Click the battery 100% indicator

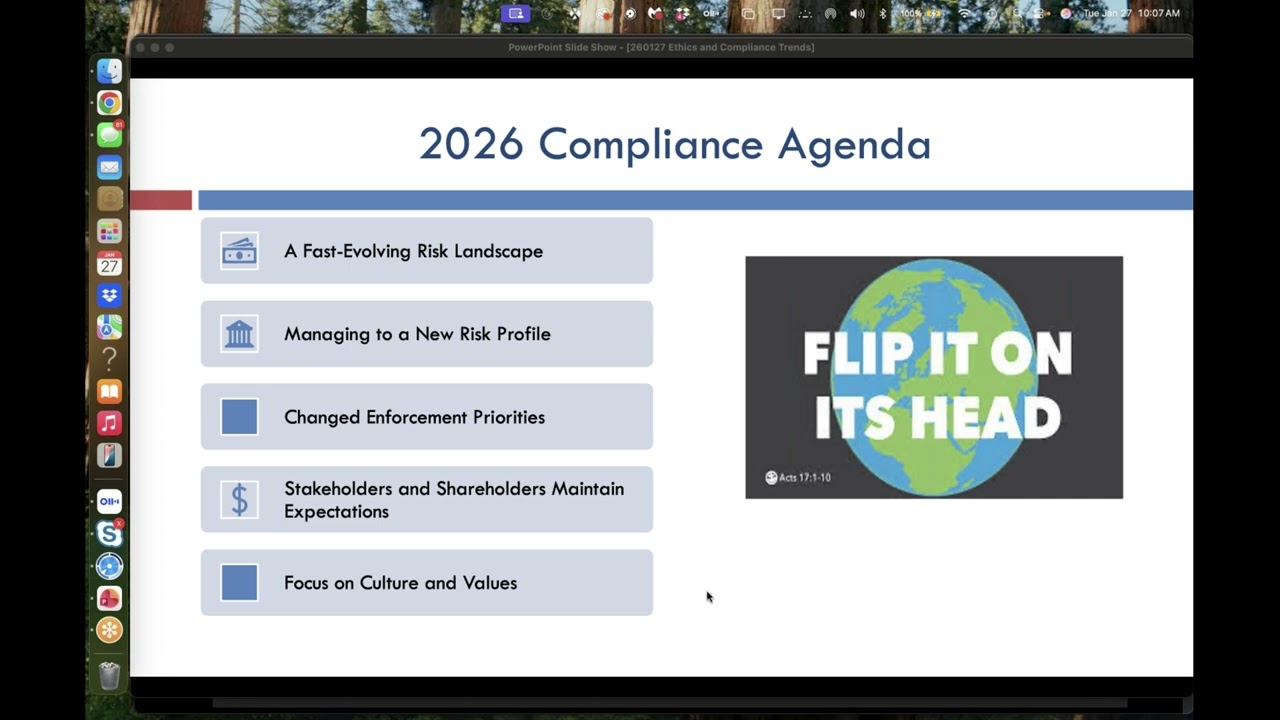pos(923,14)
